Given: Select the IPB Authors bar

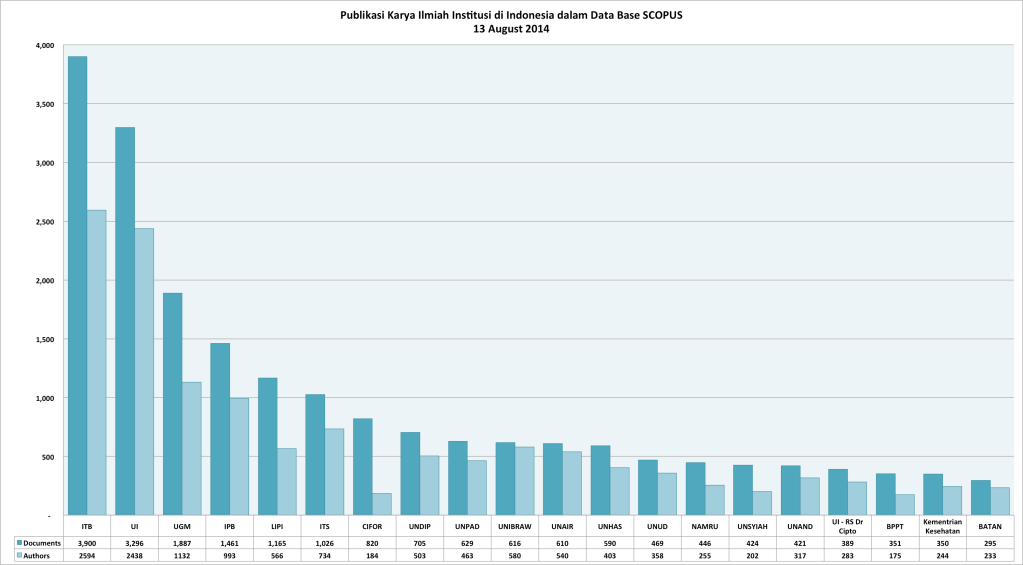Looking at the screenshot, I should (x=239, y=456).
